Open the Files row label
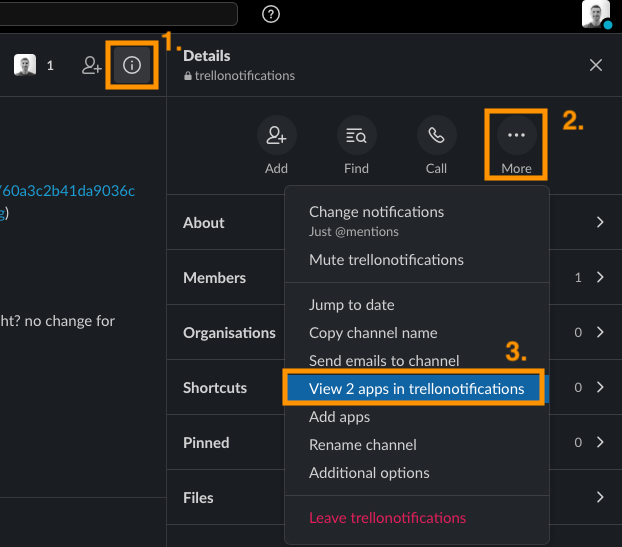622x547 pixels. click(x=198, y=498)
